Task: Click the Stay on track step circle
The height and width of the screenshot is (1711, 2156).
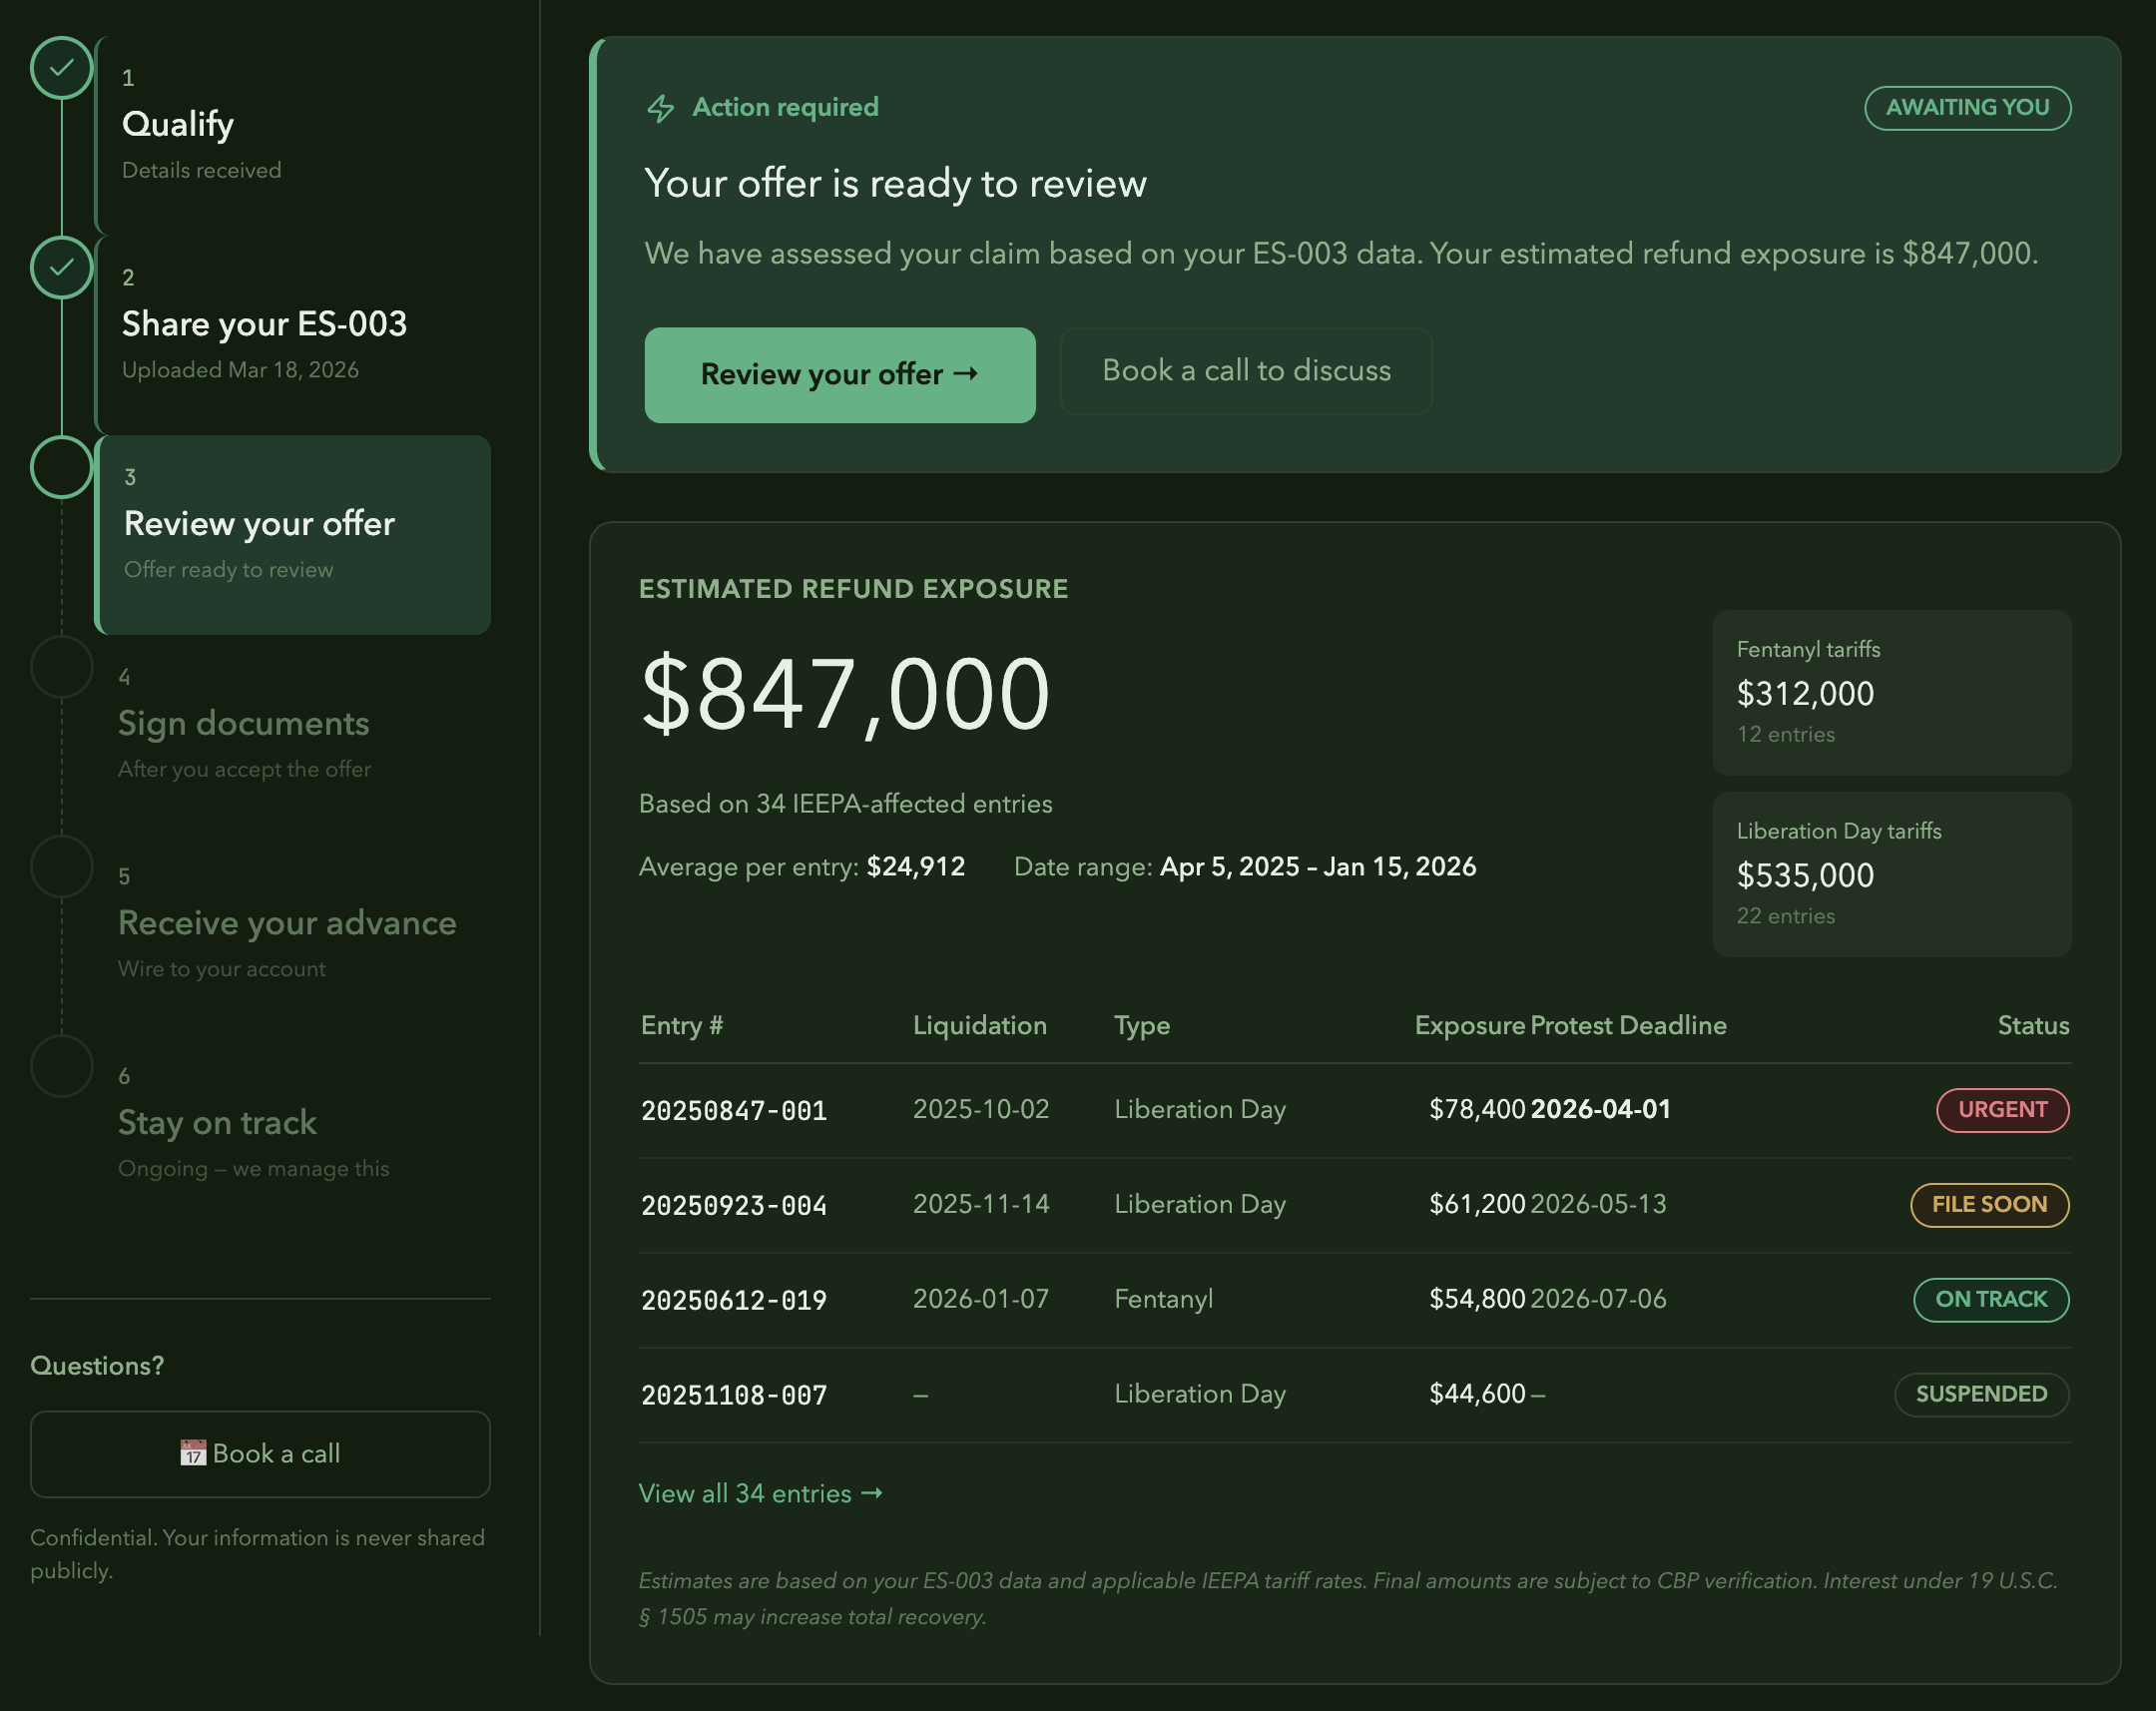Action: 62,1066
